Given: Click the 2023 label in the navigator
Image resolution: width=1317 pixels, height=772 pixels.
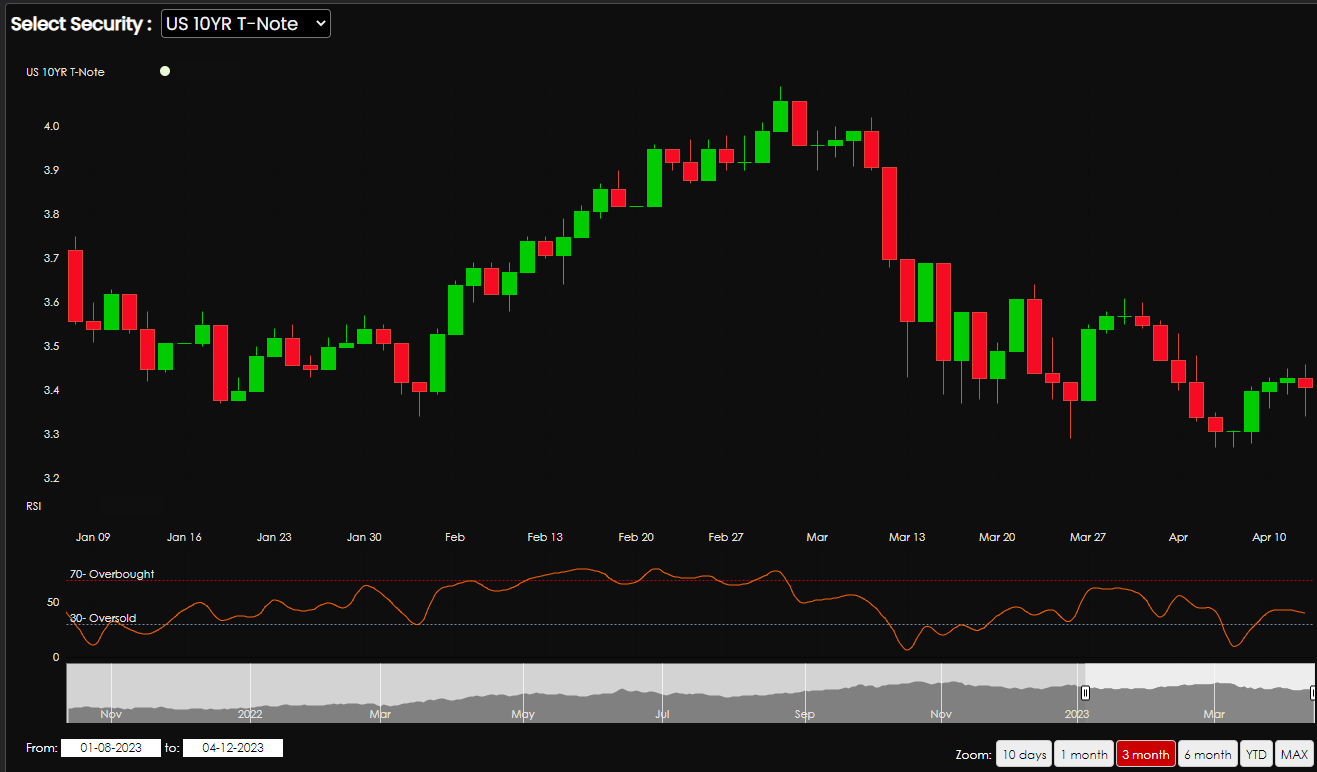Looking at the screenshot, I should [1077, 714].
